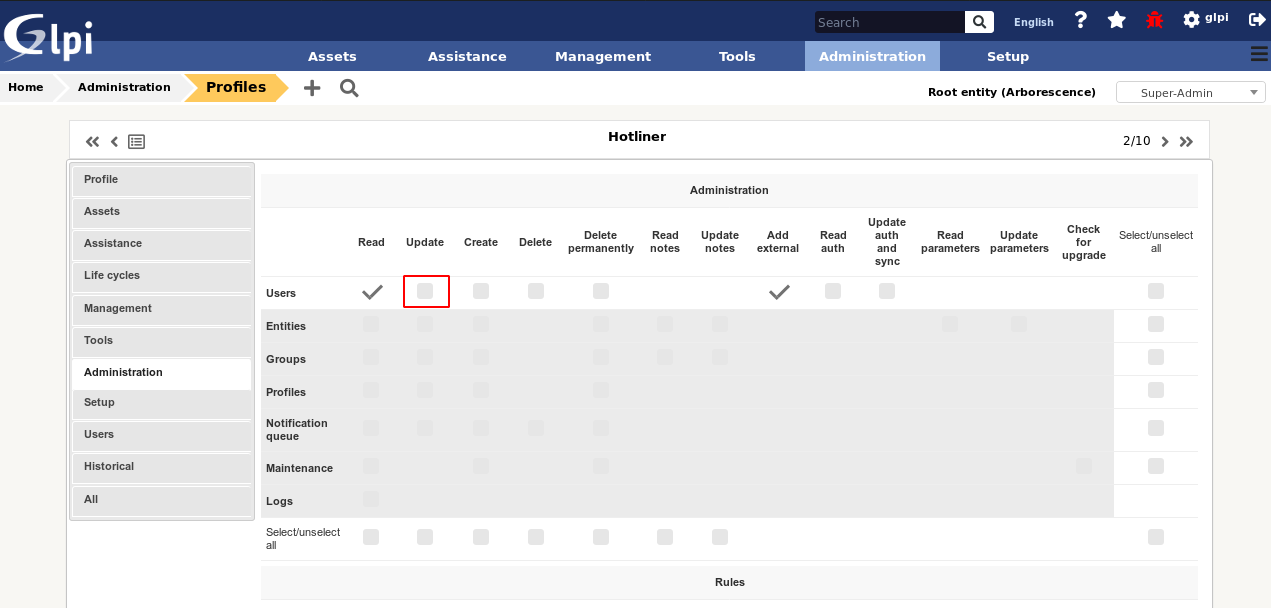Viewport: 1271px width, 608px height.
Task: Open the profiles list view icon
Action: (x=136, y=141)
